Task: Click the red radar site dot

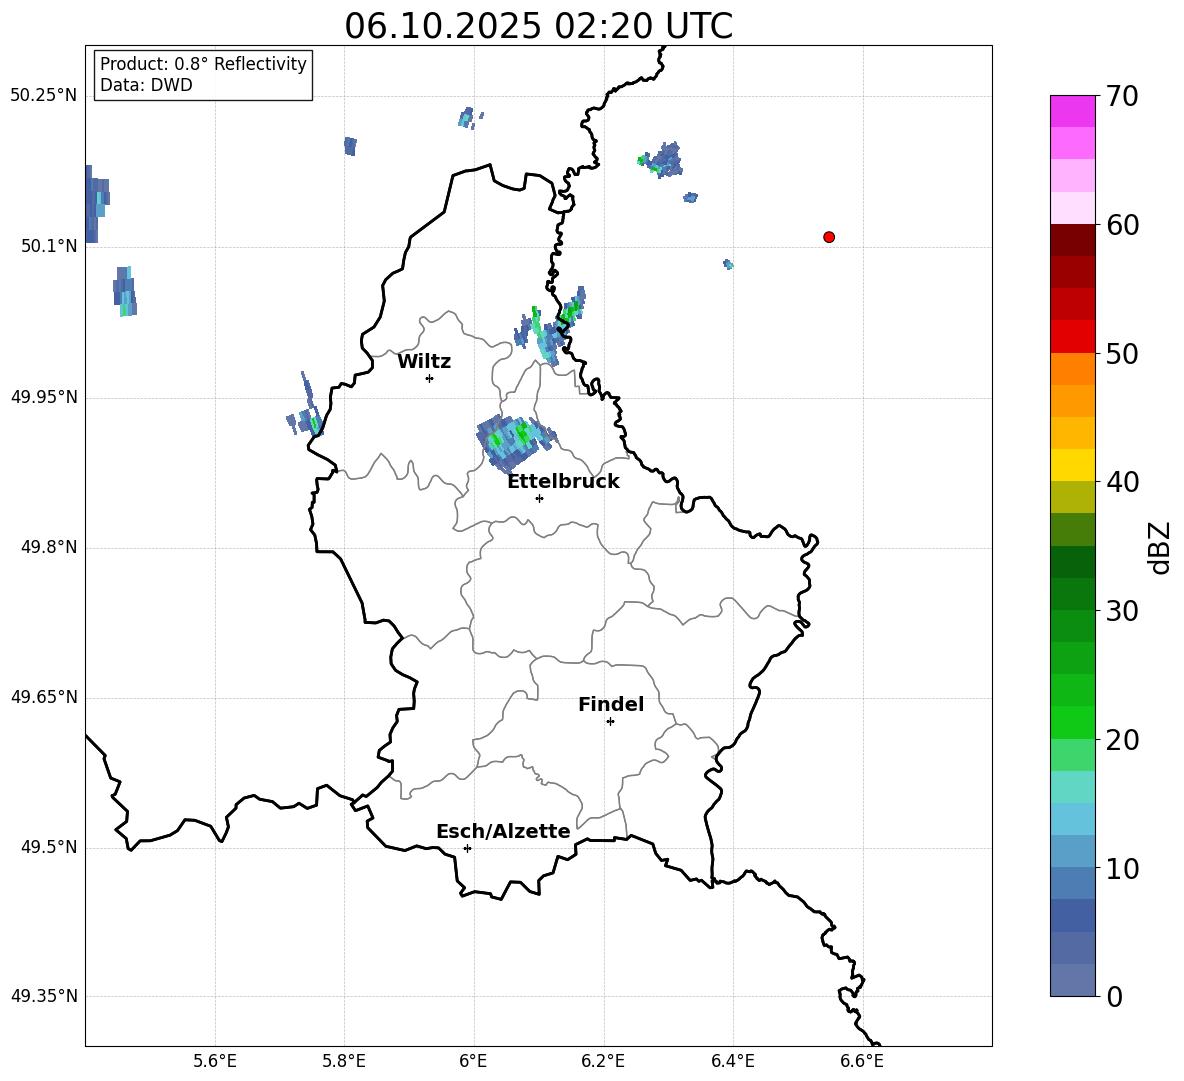Action: [829, 237]
